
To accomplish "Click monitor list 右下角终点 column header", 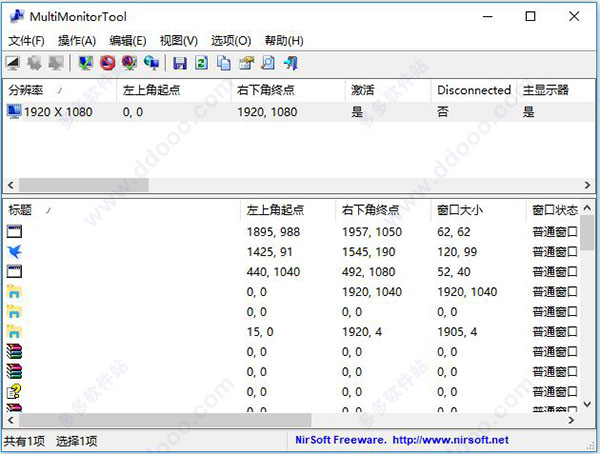I will [288, 90].
